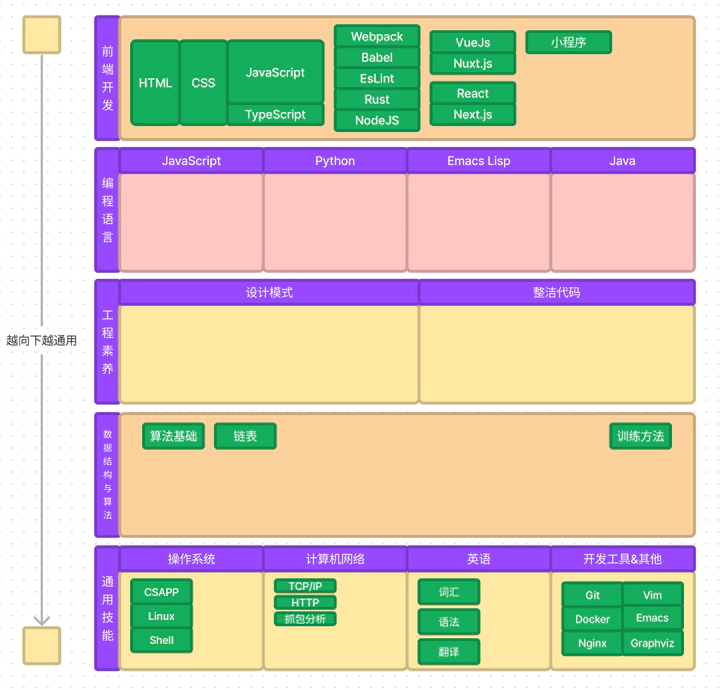This screenshot has width=720, height=690.
Task: Click the CSAPP node
Action: pyautogui.click(x=161, y=592)
